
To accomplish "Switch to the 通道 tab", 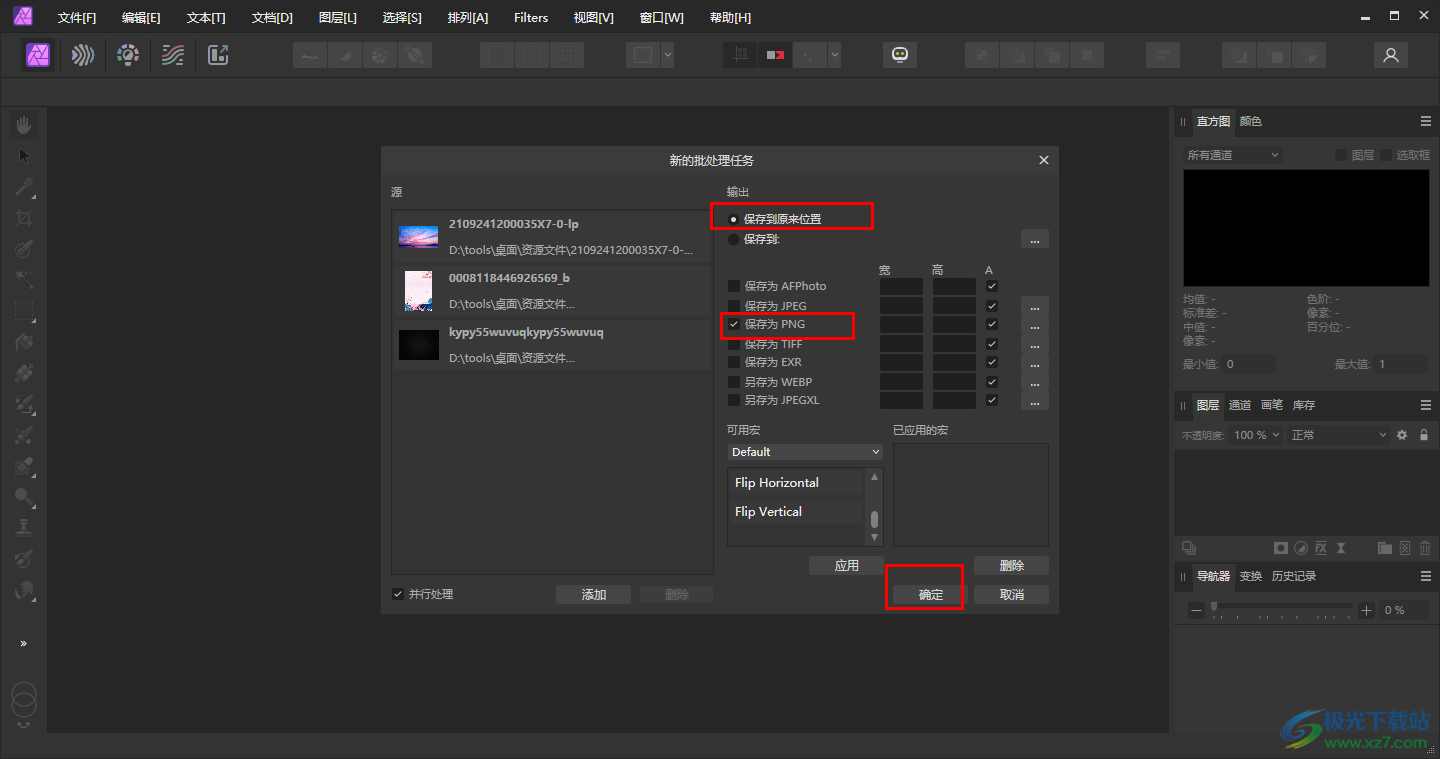I will [x=1240, y=405].
